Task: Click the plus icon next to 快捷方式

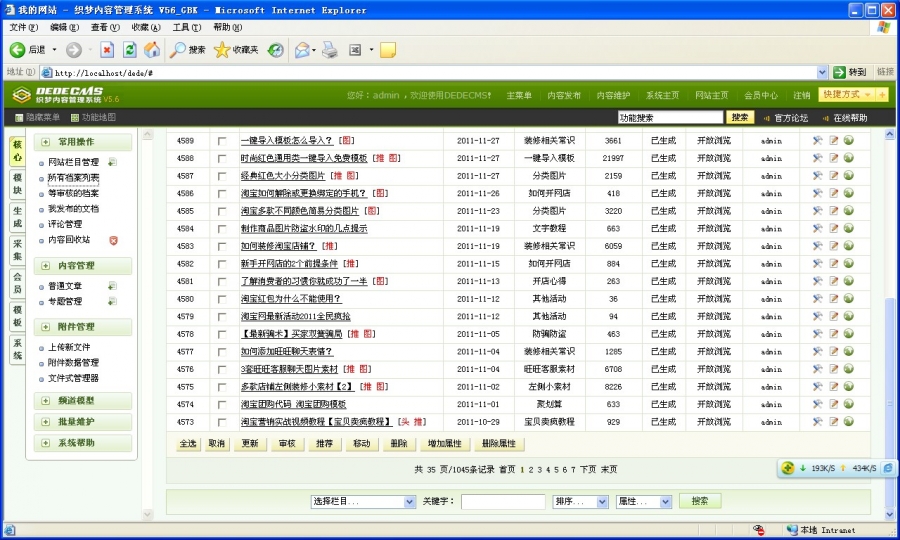Action: pyautogui.click(x=882, y=95)
